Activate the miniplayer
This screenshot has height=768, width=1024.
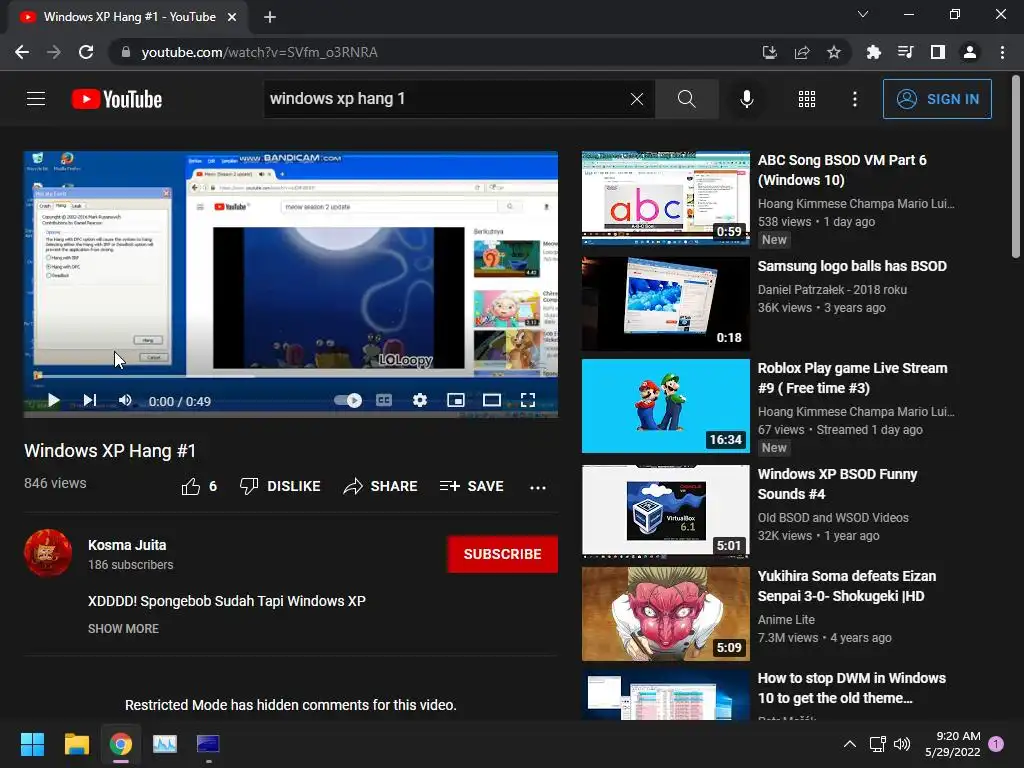[x=456, y=400]
